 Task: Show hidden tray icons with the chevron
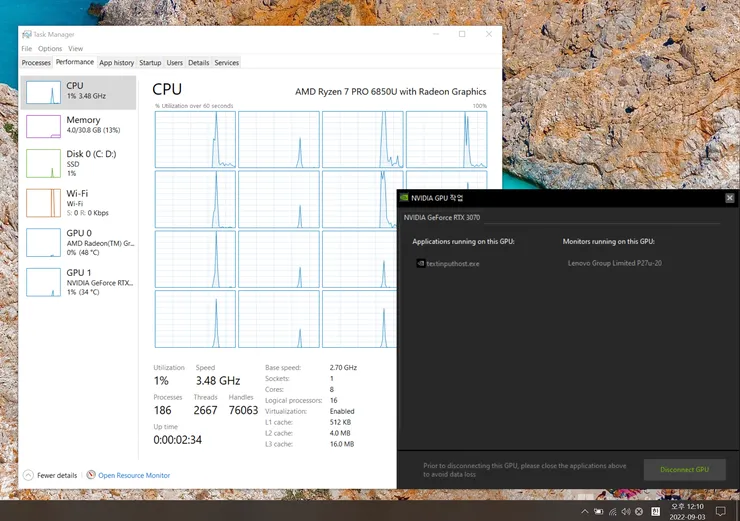pos(585,512)
